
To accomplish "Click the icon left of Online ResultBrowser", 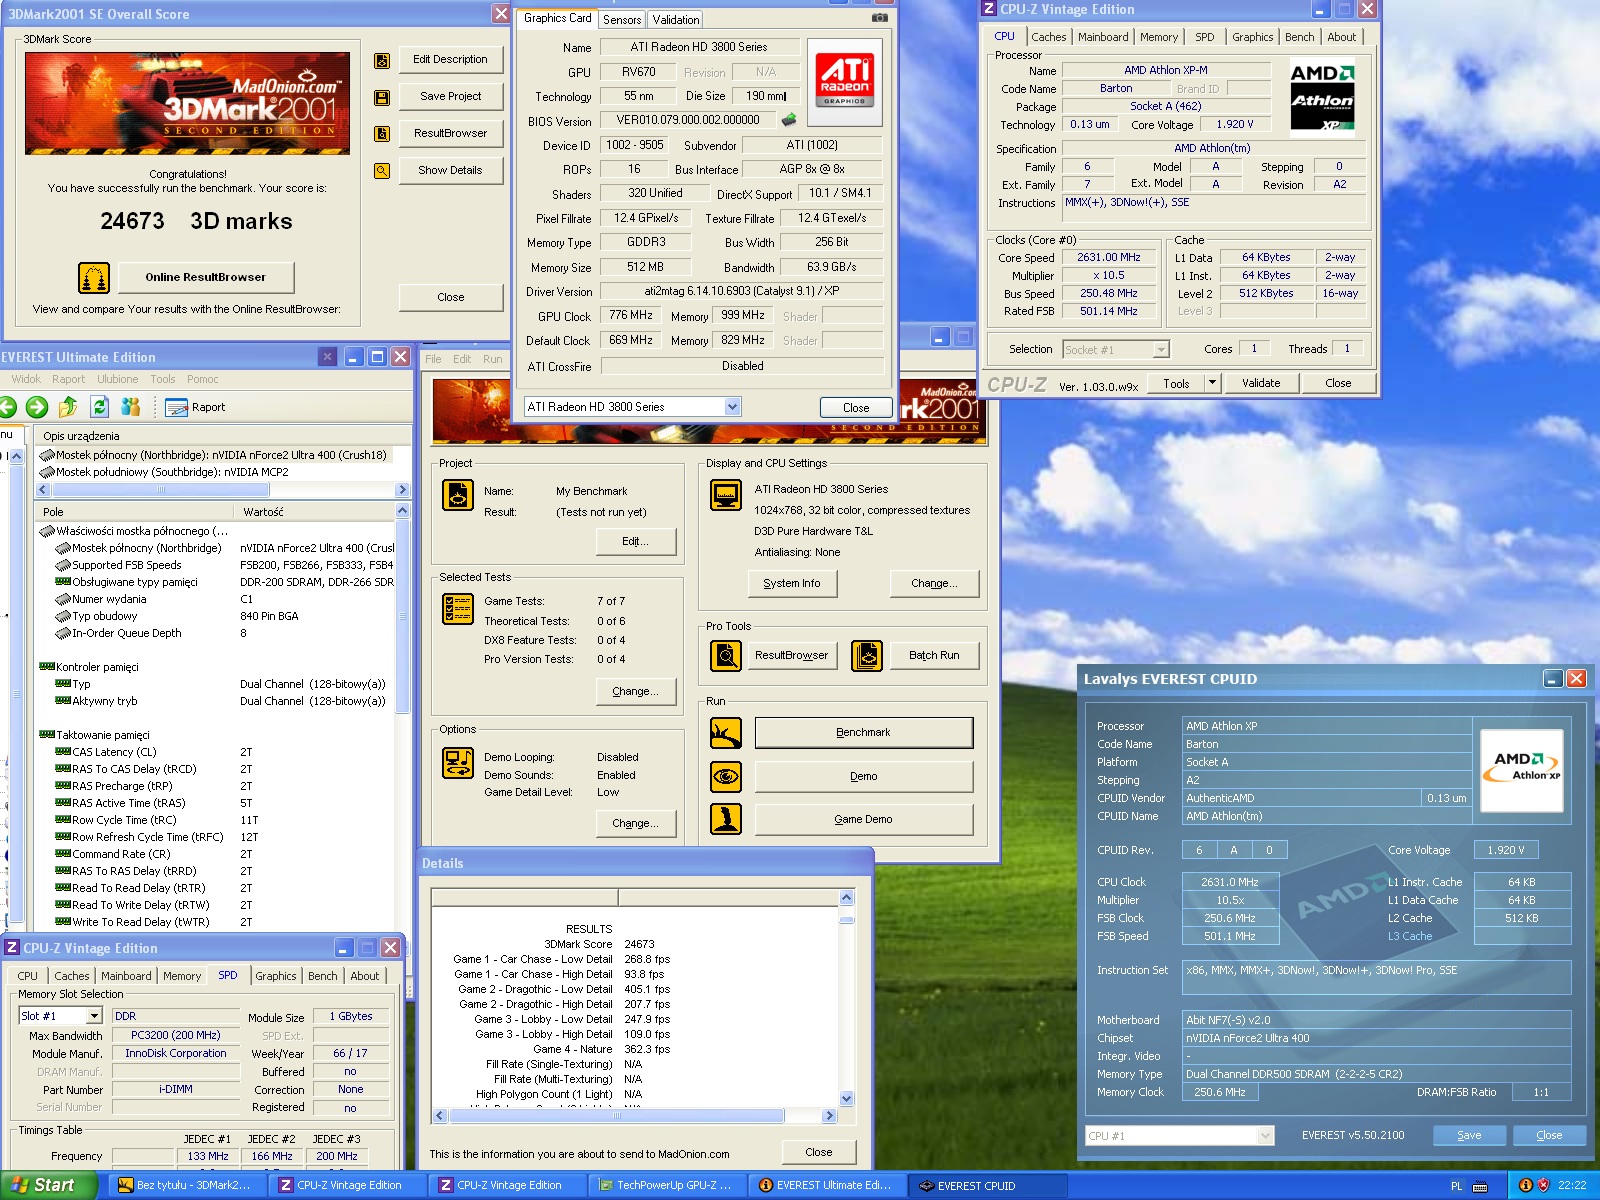I will 94,278.
